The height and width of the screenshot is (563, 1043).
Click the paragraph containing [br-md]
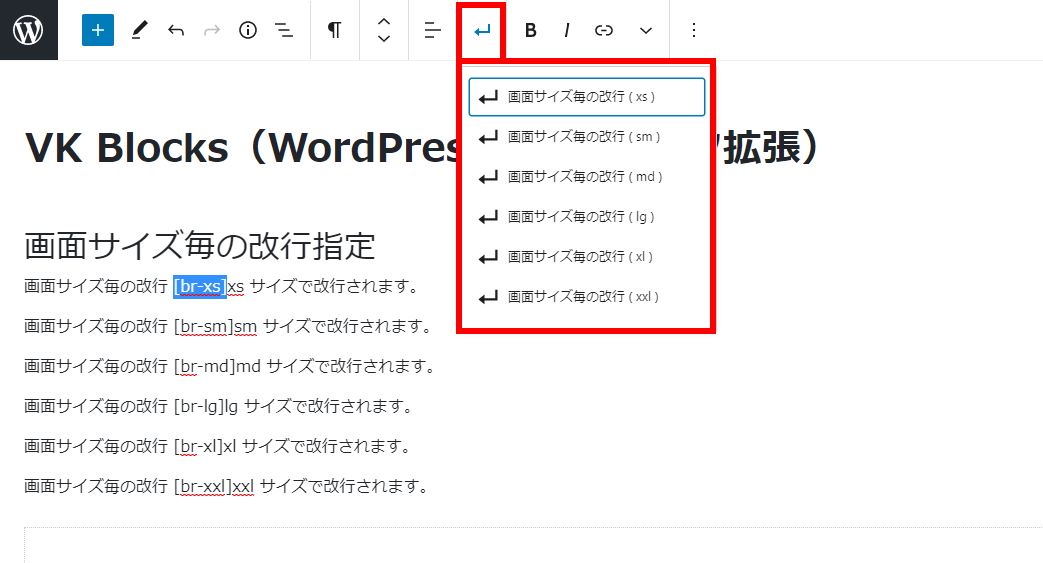click(231, 367)
